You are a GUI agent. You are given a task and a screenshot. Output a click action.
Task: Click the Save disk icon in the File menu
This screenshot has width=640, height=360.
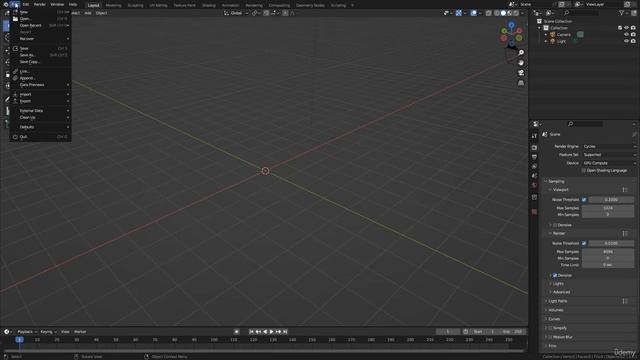pos(15,48)
